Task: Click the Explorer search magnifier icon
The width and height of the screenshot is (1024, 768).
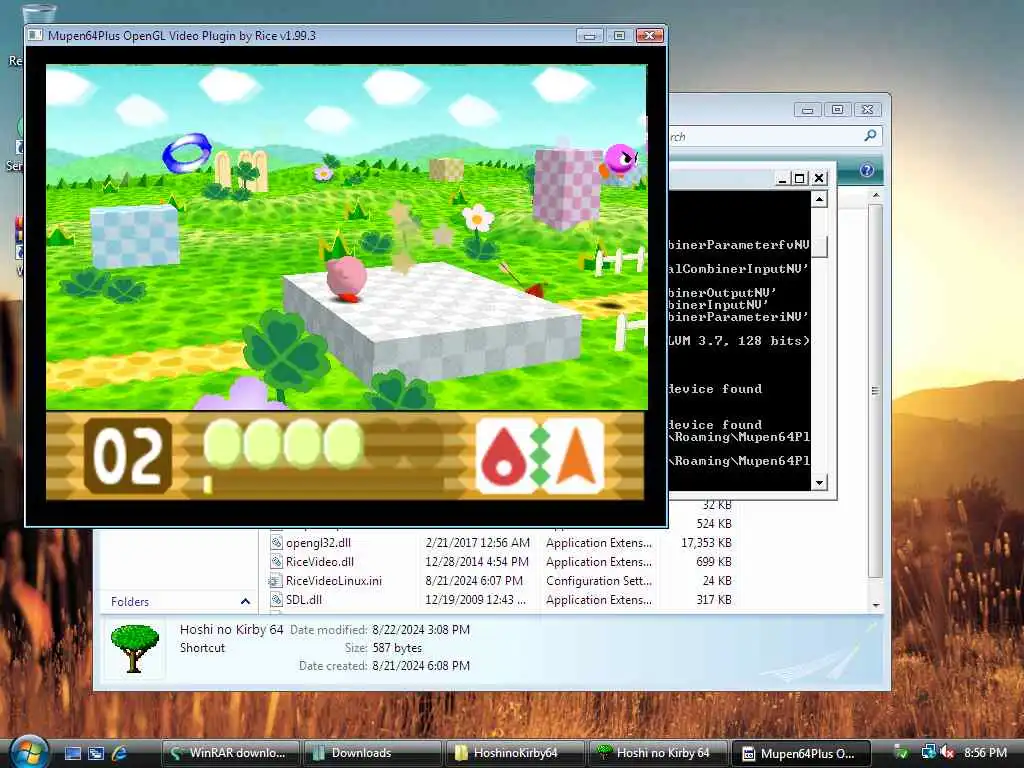Action: [x=870, y=136]
